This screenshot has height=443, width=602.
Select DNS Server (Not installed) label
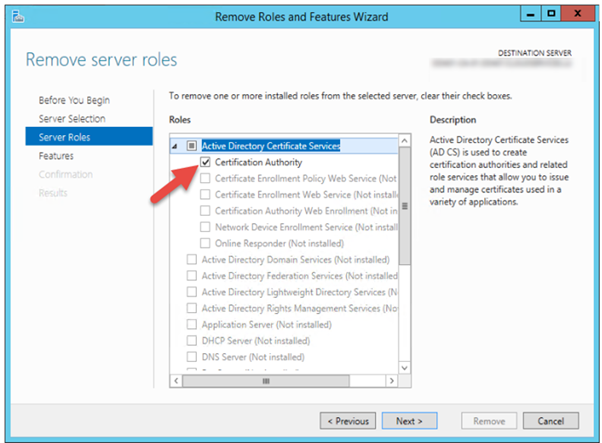pyautogui.click(x=253, y=357)
